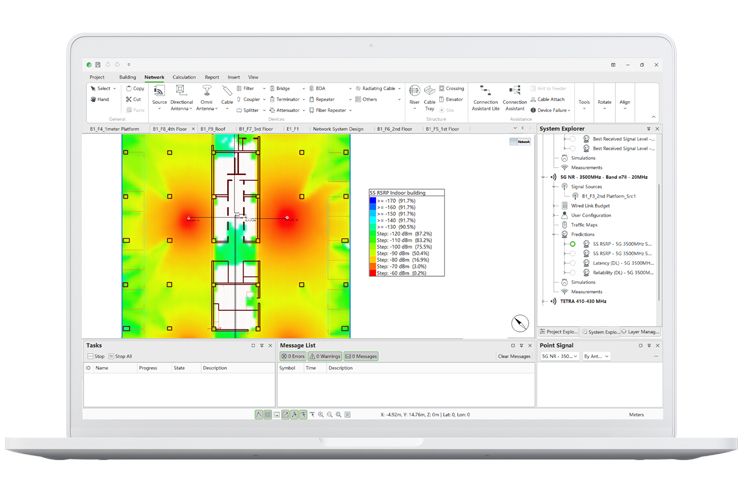The height and width of the screenshot is (481, 744).
Task: Open the Report ribbon tab
Action: click(x=212, y=77)
